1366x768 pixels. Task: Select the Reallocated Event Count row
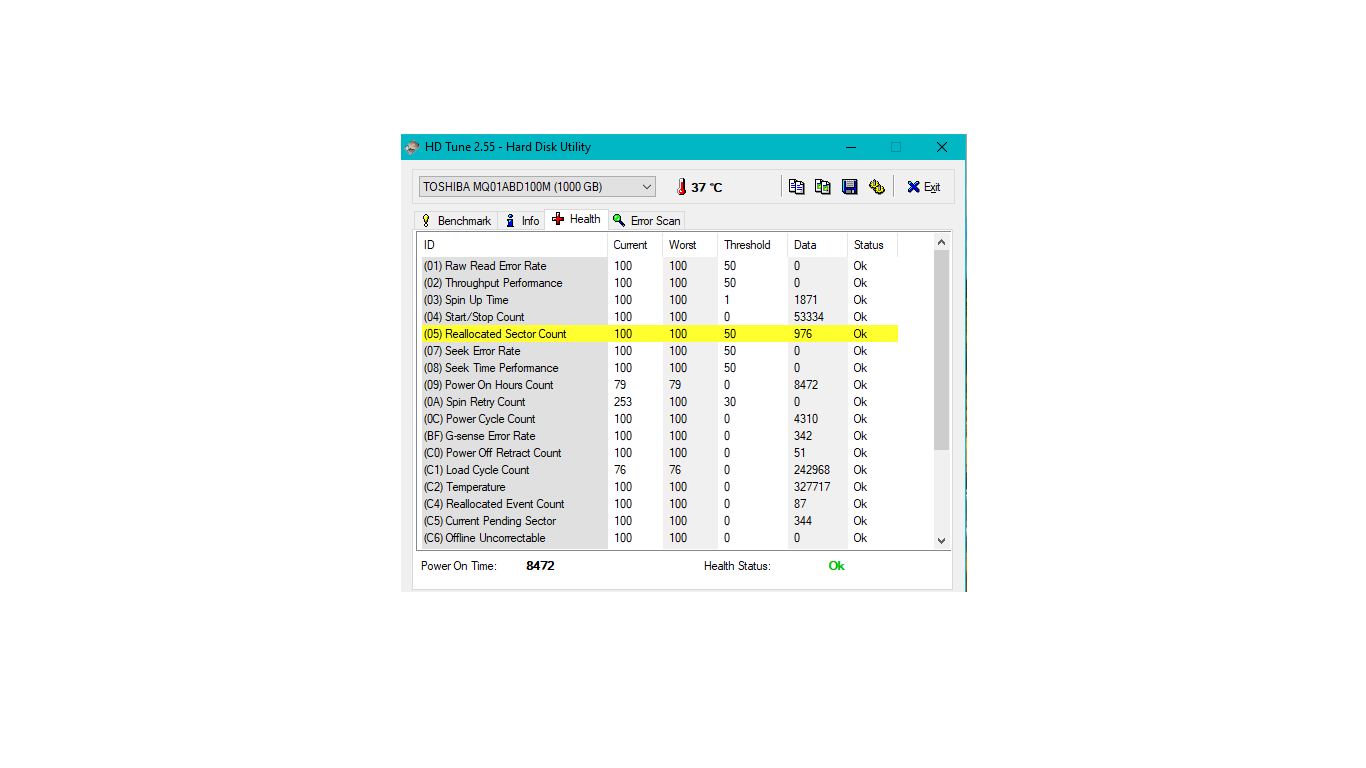pyautogui.click(x=658, y=504)
